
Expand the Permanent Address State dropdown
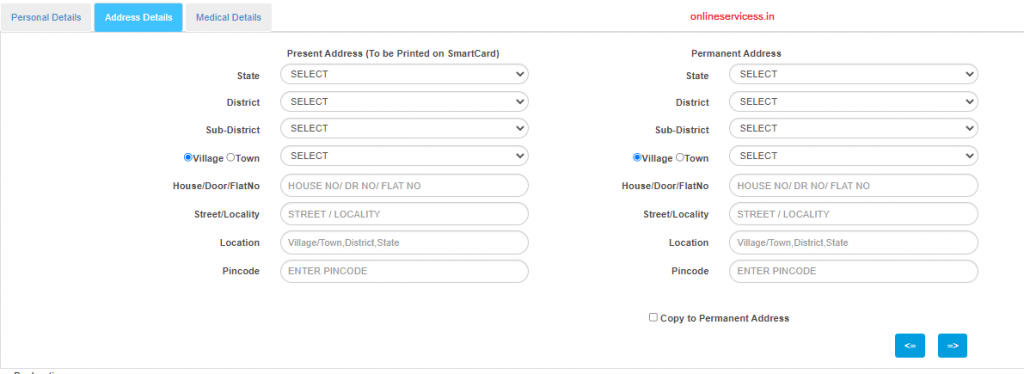click(x=854, y=74)
